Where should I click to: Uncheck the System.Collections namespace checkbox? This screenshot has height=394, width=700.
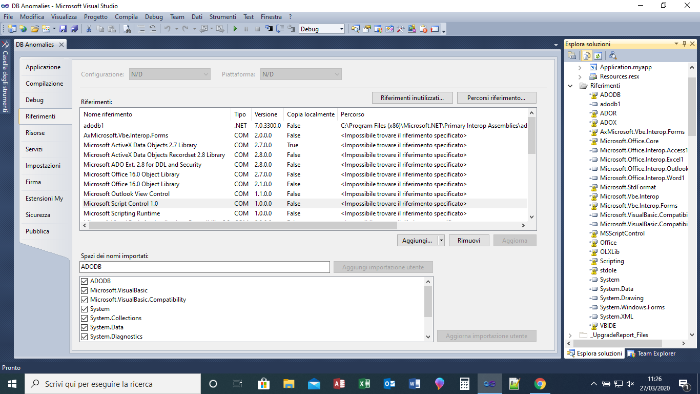tap(84, 318)
